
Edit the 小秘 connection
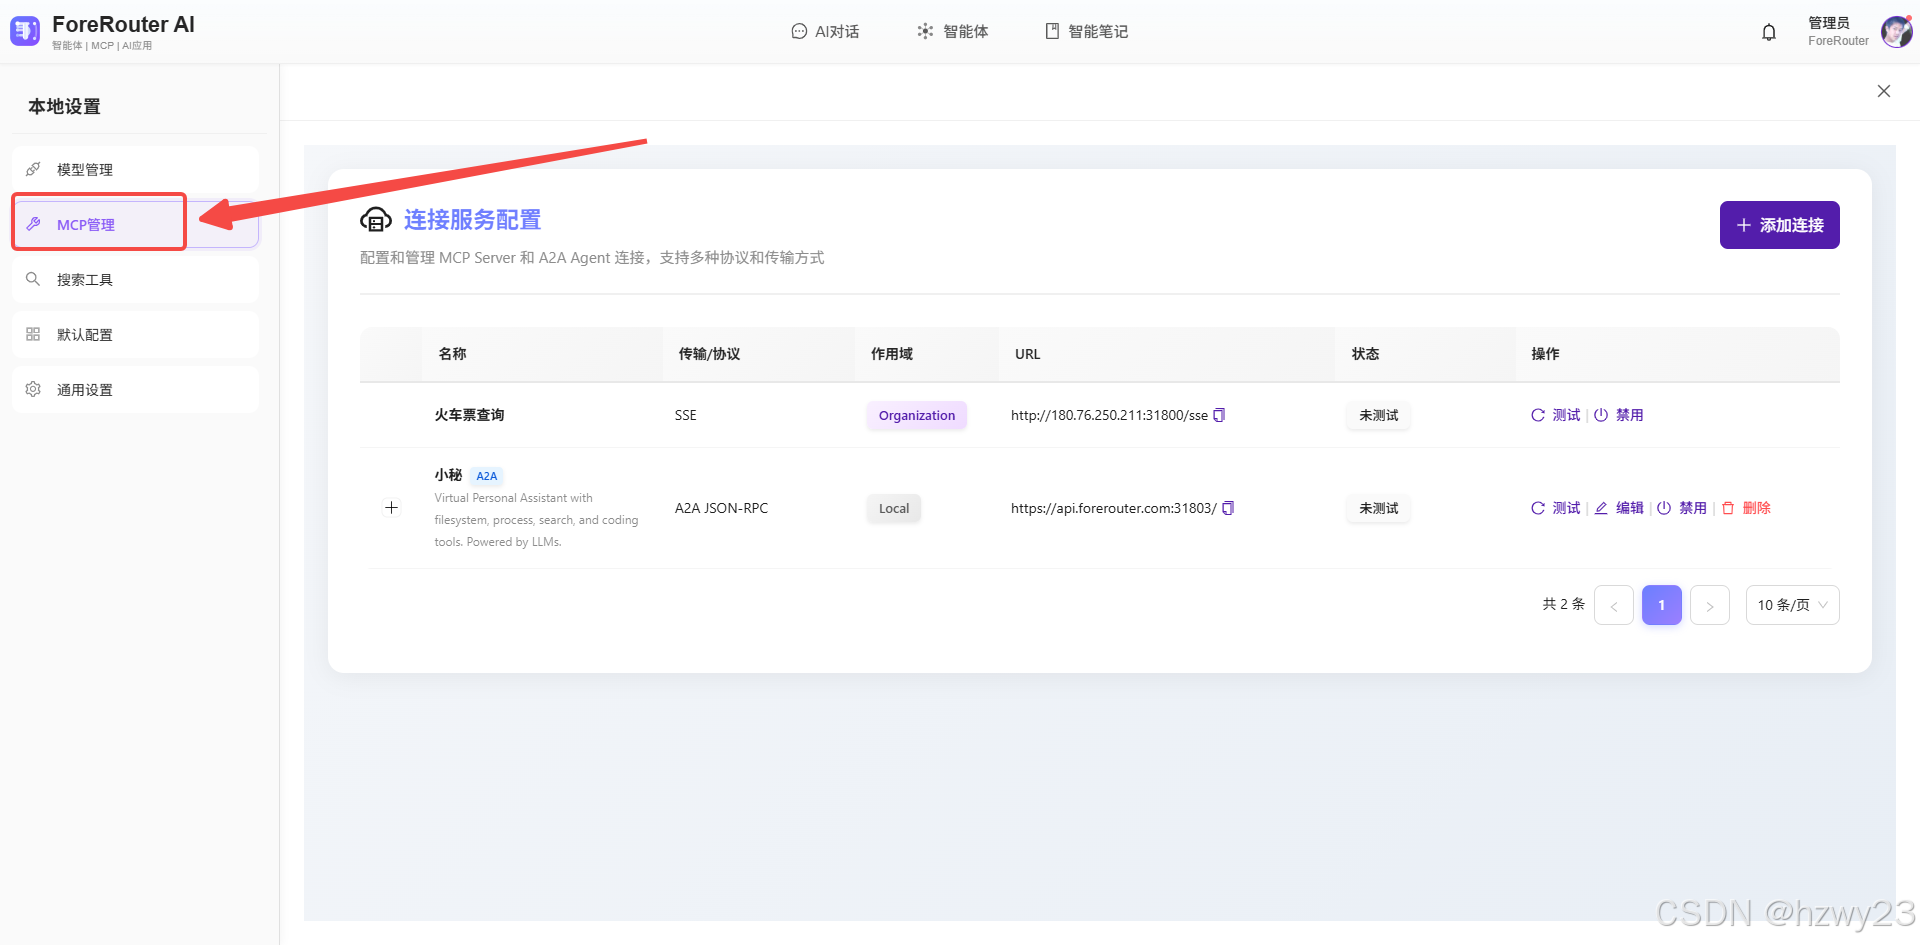point(1619,508)
